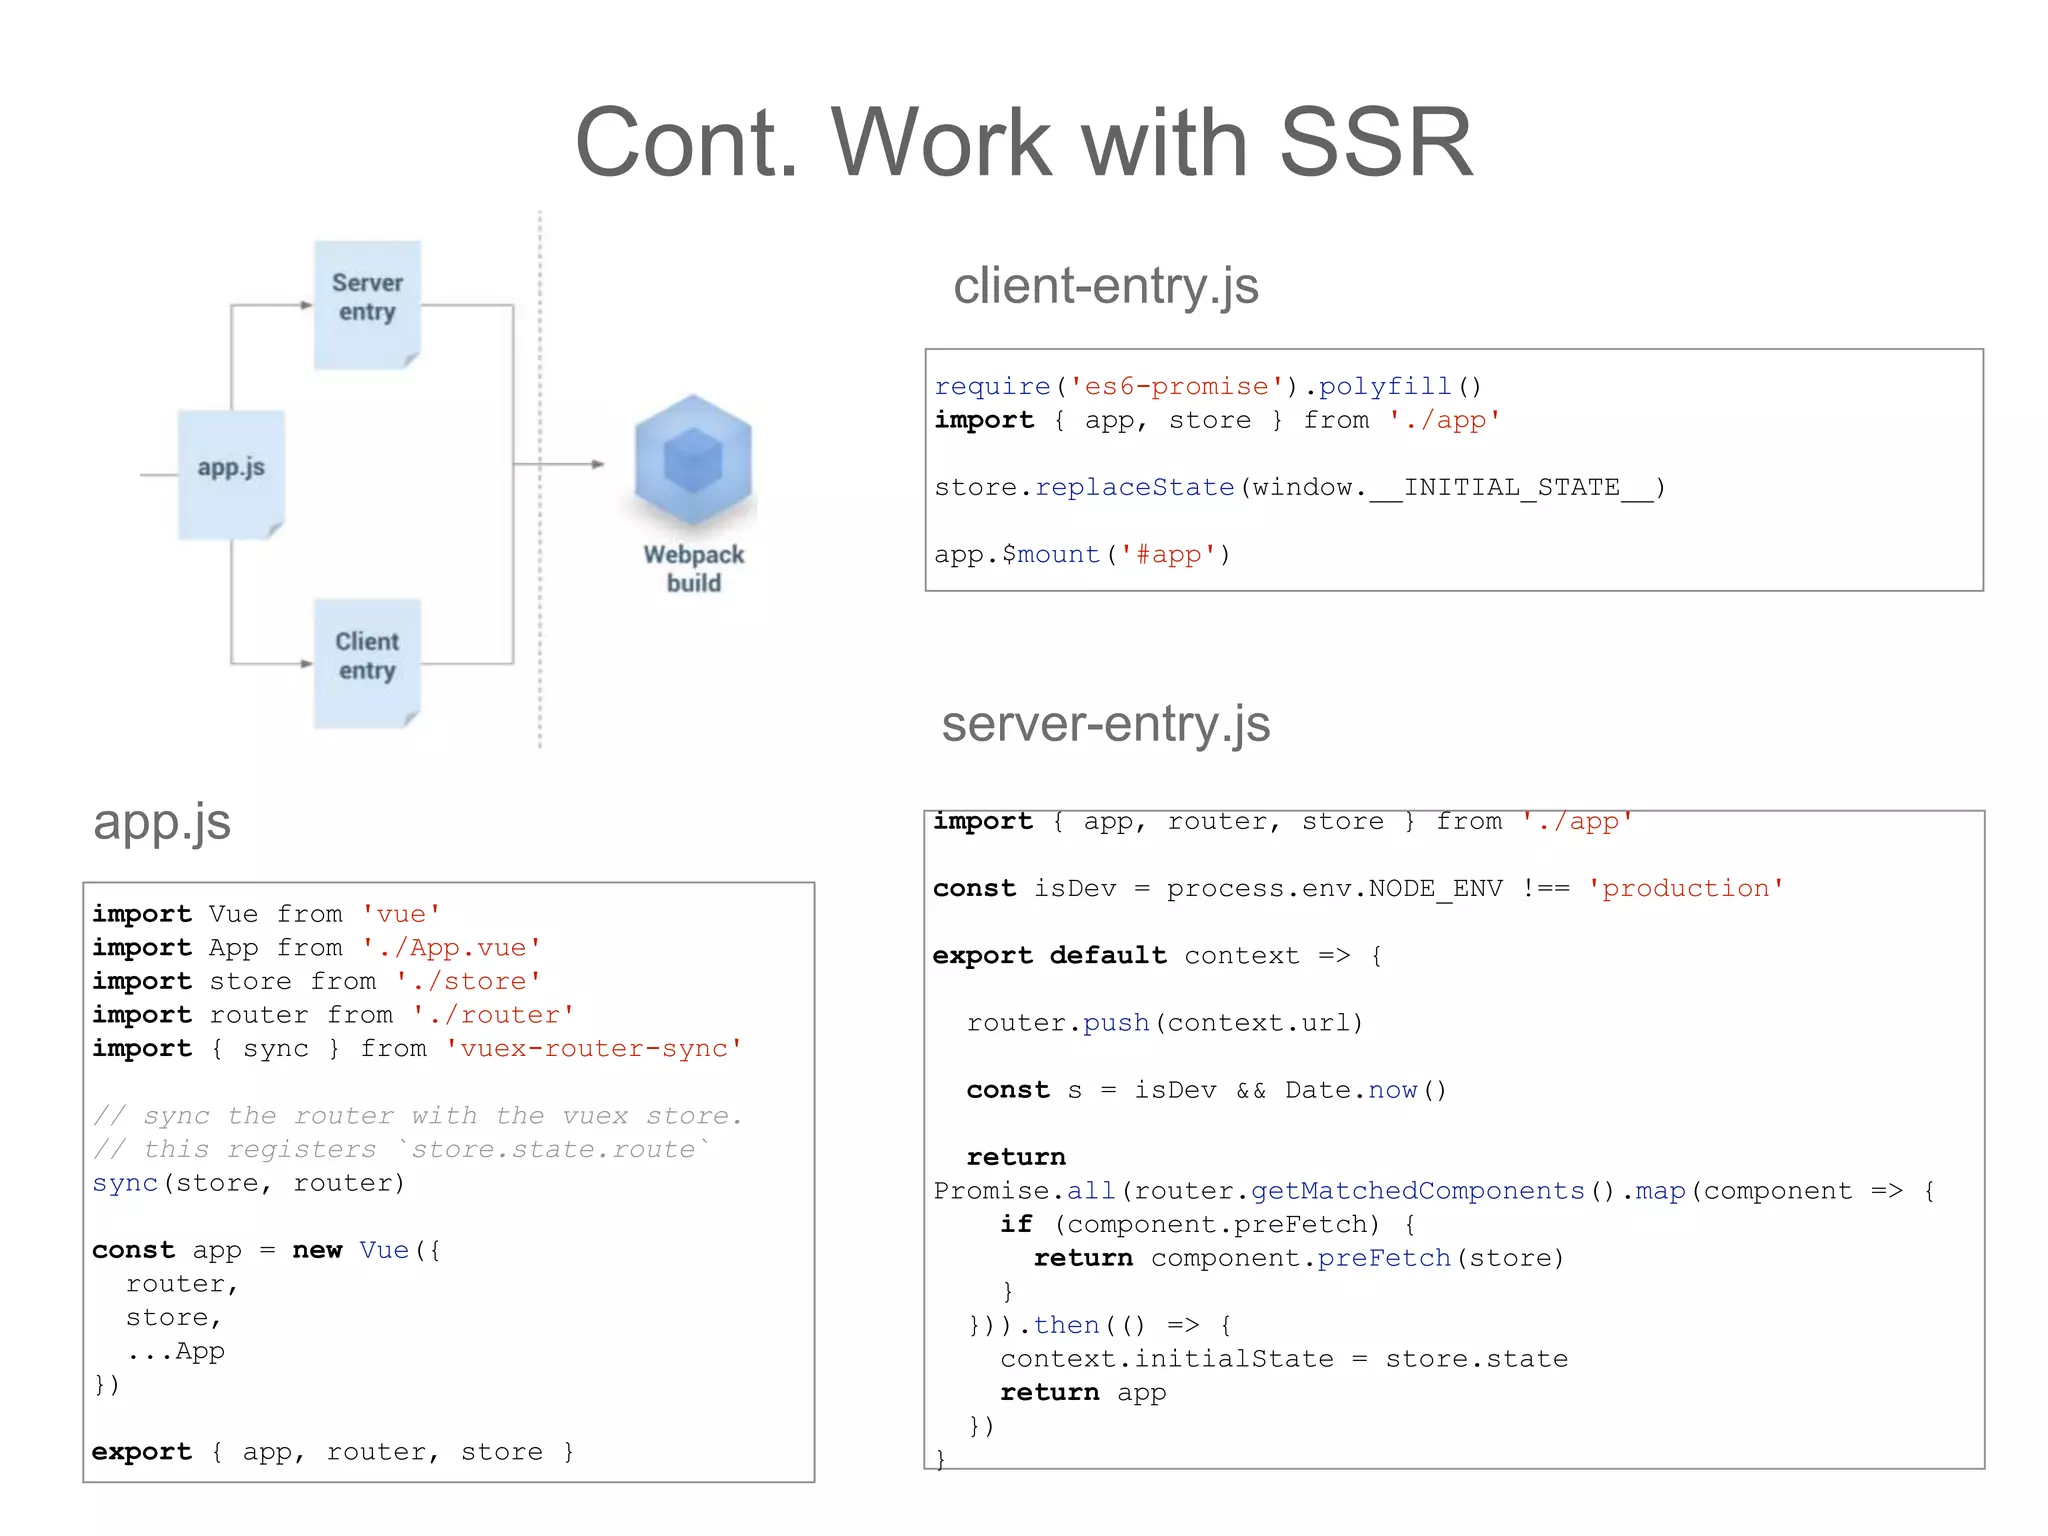Click the export { app, router, store } line

pos(332,1451)
